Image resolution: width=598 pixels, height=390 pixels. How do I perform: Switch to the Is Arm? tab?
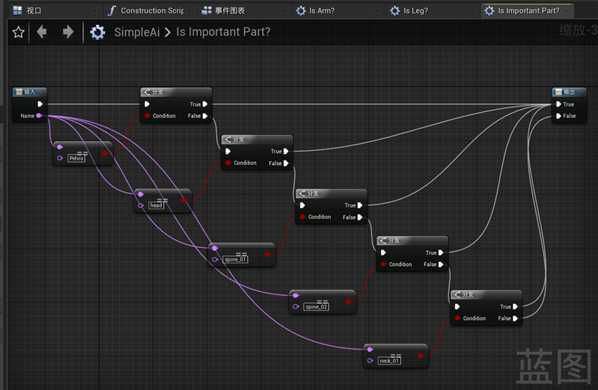click(315, 11)
